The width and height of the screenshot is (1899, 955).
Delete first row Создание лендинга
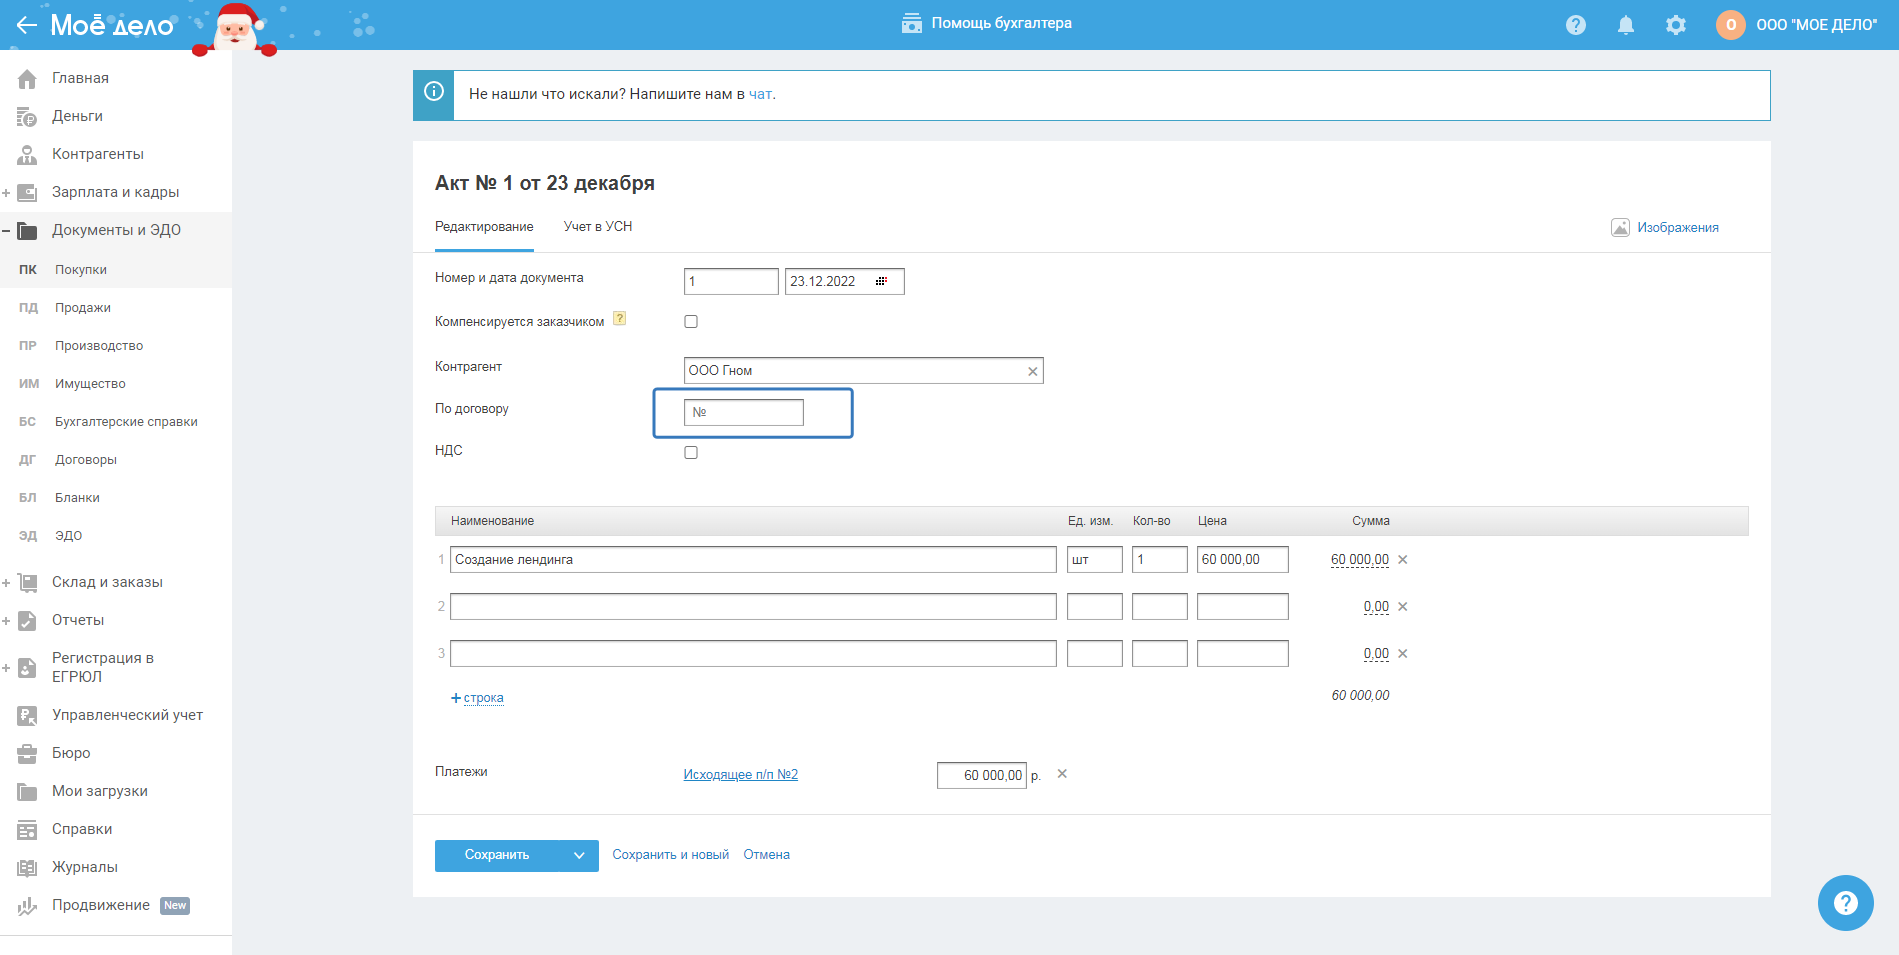pyautogui.click(x=1403, y=560)
